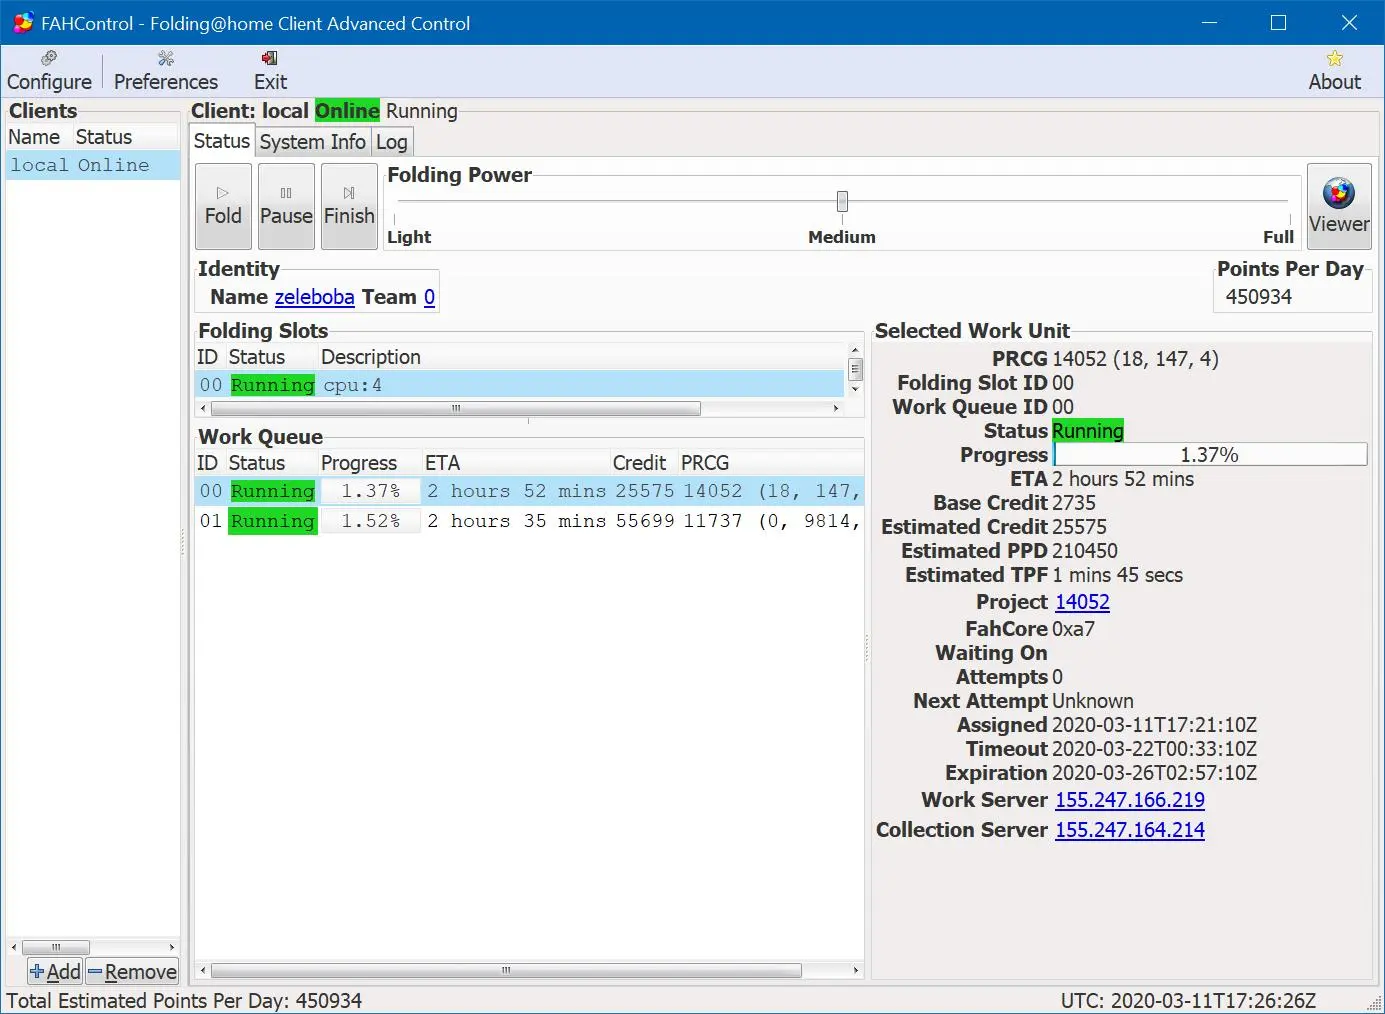Image resolution: width=1385 pixels, height=1014 pixels.
Task: Select folding slot 00 cpu:4 row
Action: pyautogui.click(x=520, y=385)
